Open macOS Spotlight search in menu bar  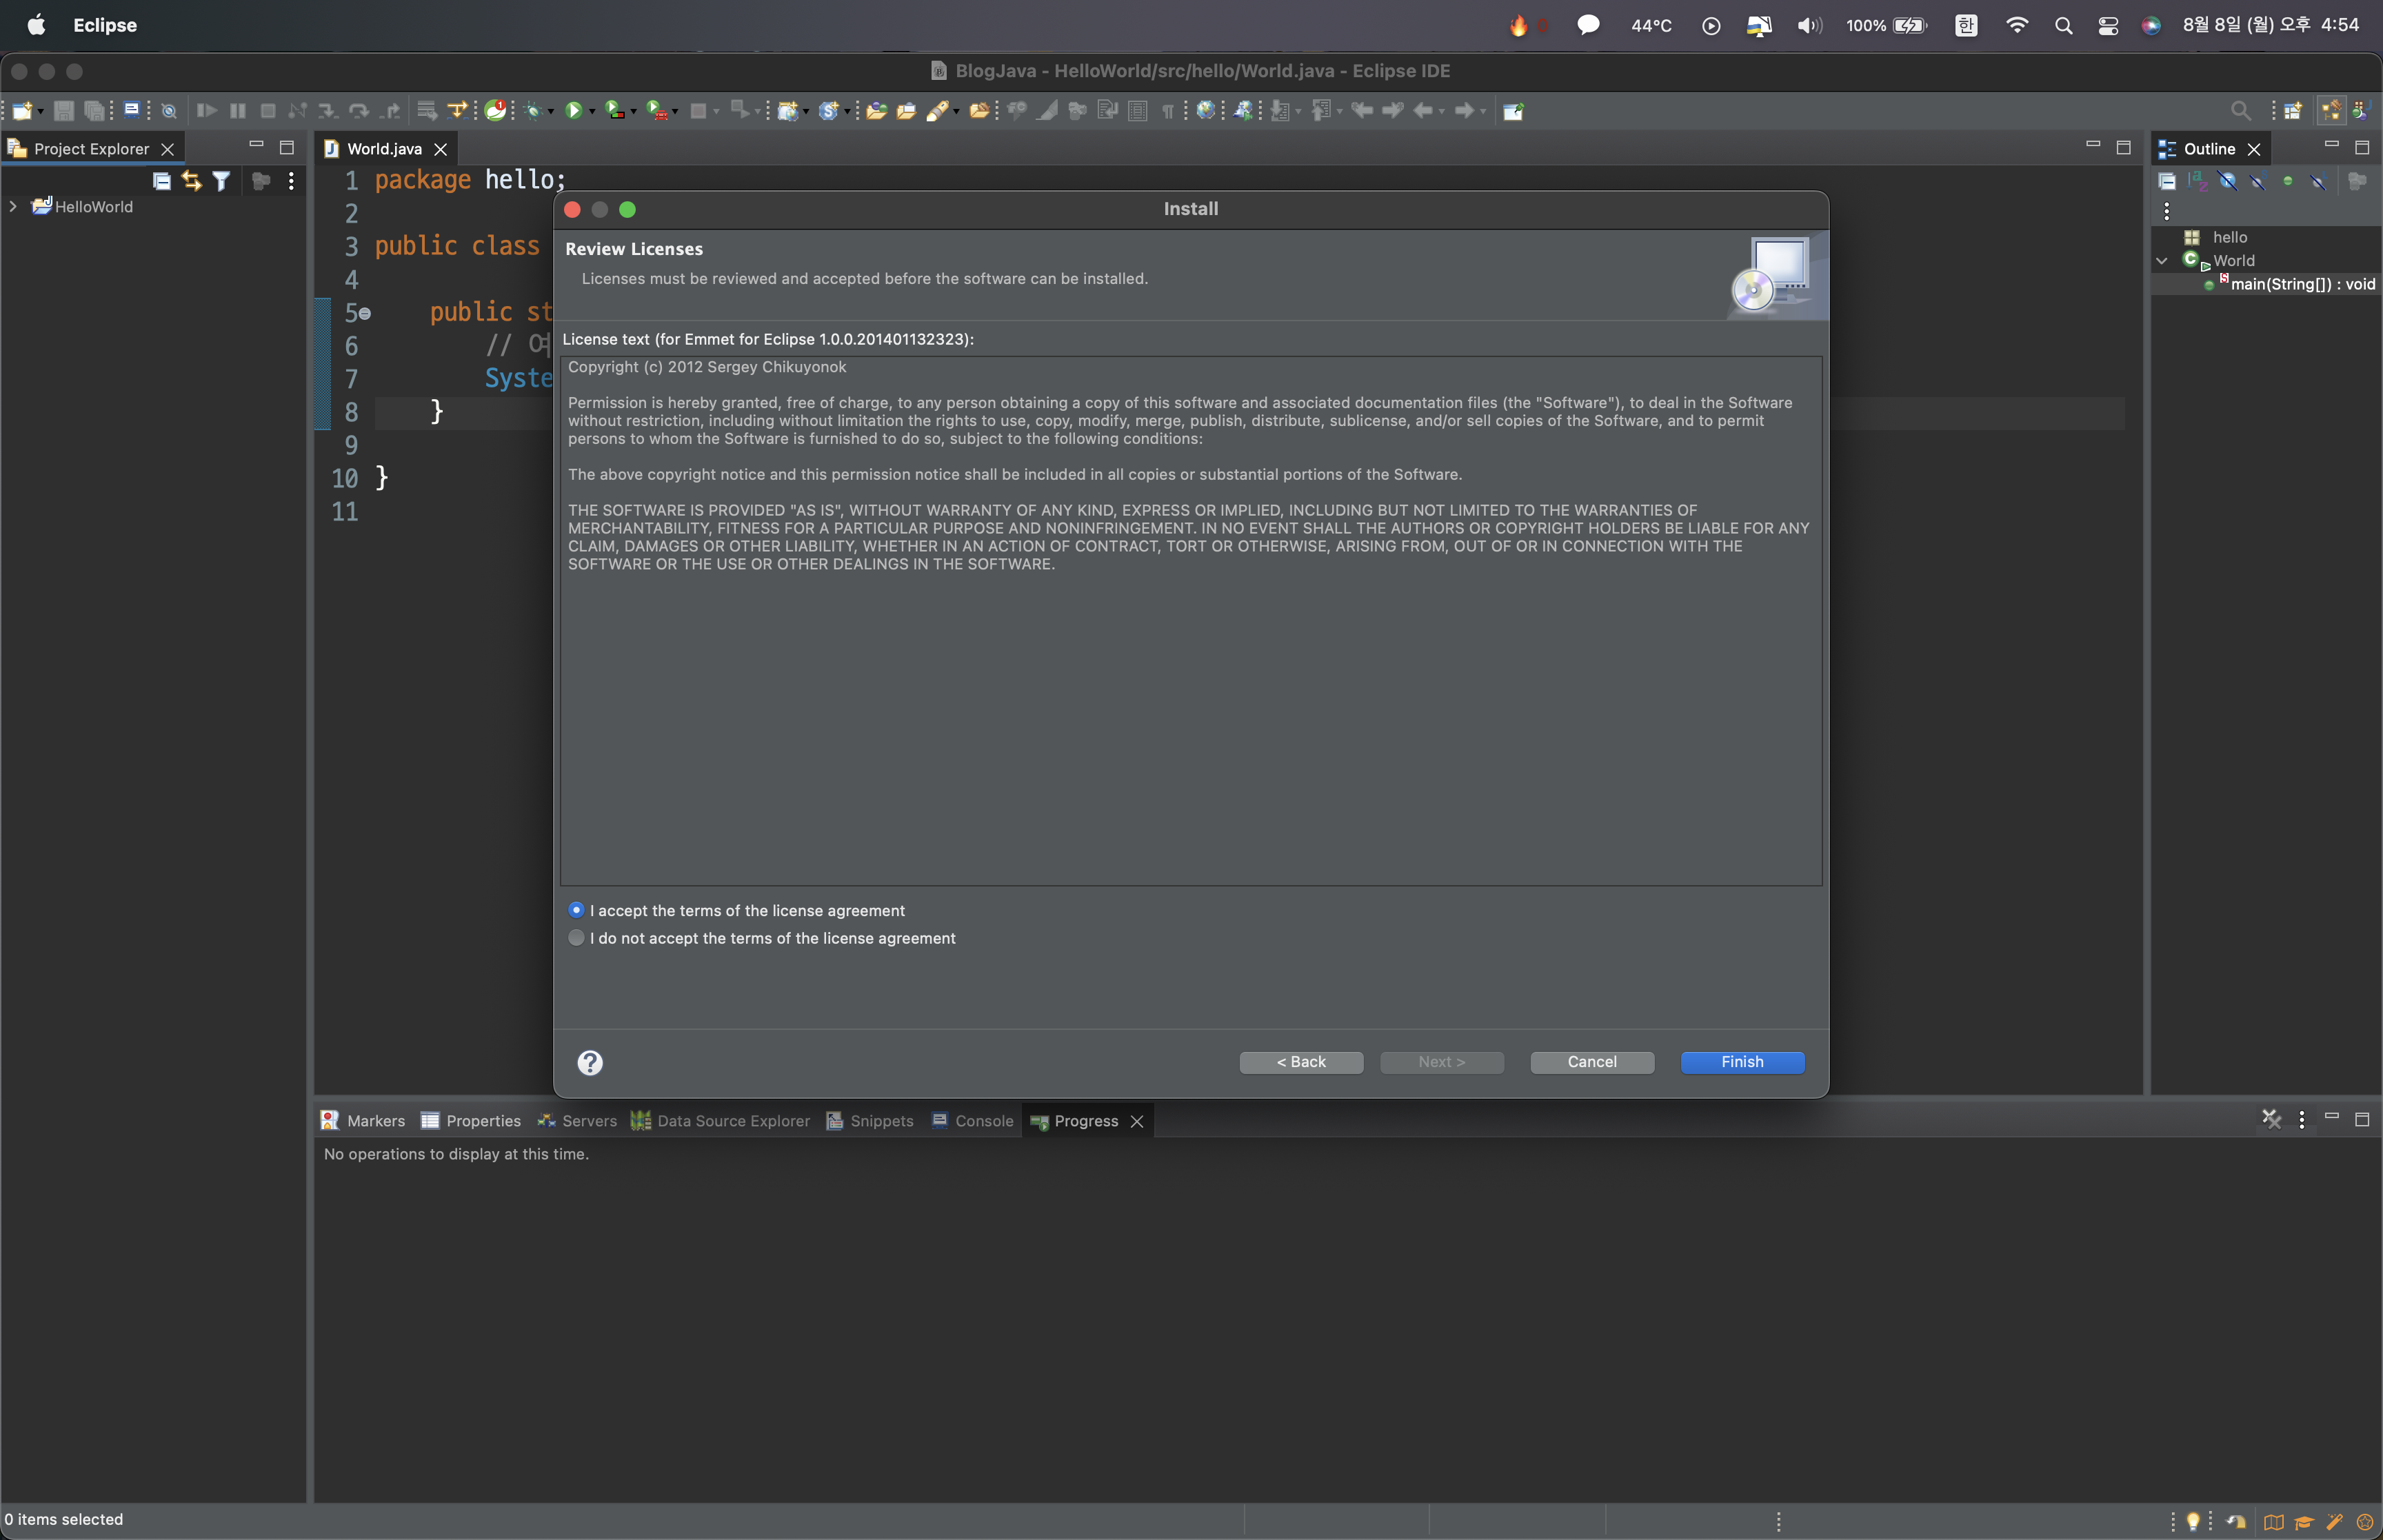pos(2063,26)
